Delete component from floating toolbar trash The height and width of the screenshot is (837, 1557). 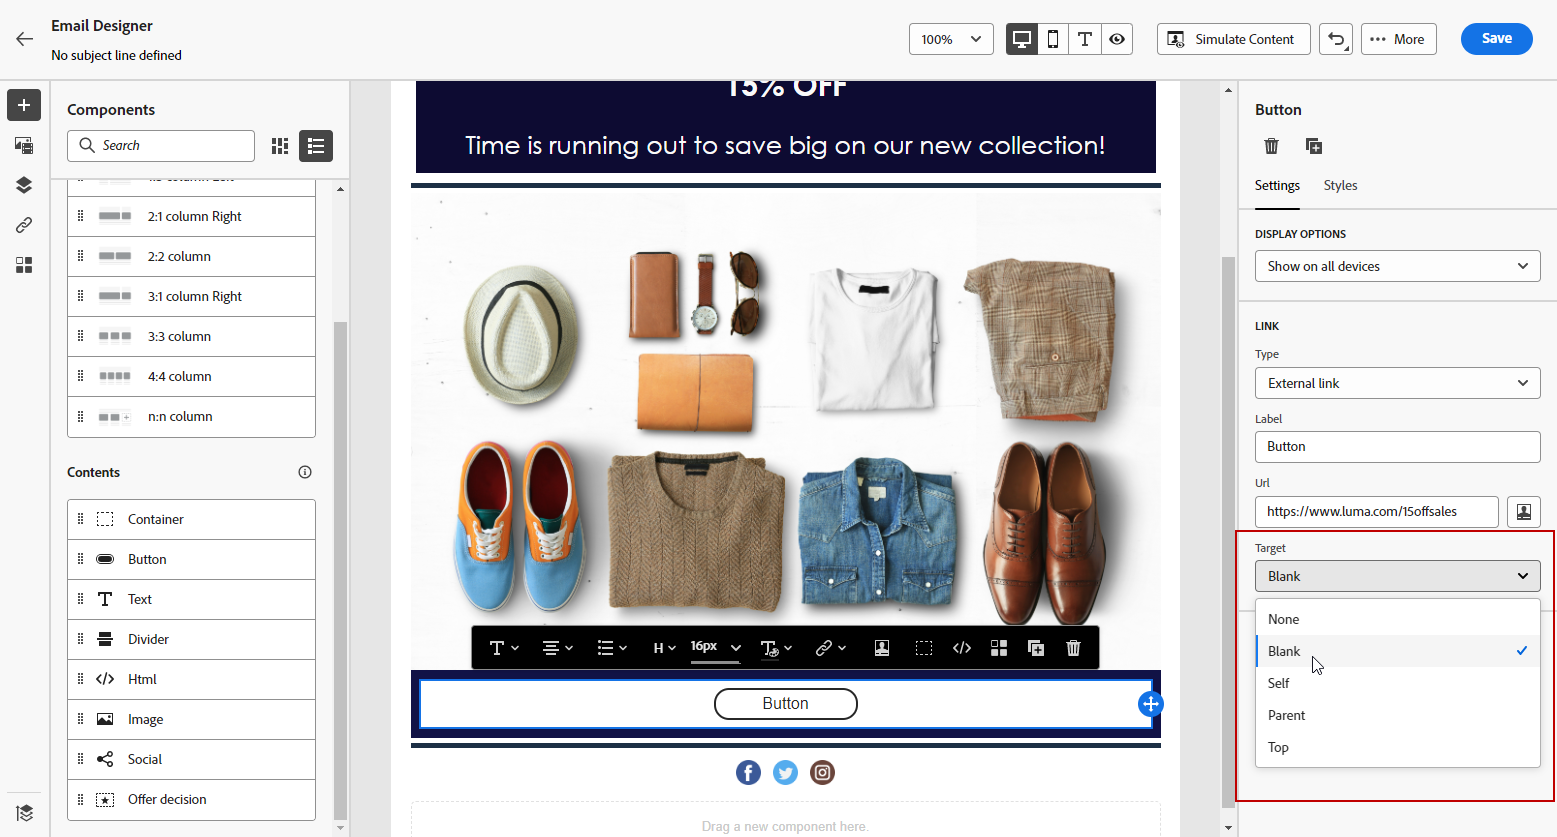click(1073, 648)
